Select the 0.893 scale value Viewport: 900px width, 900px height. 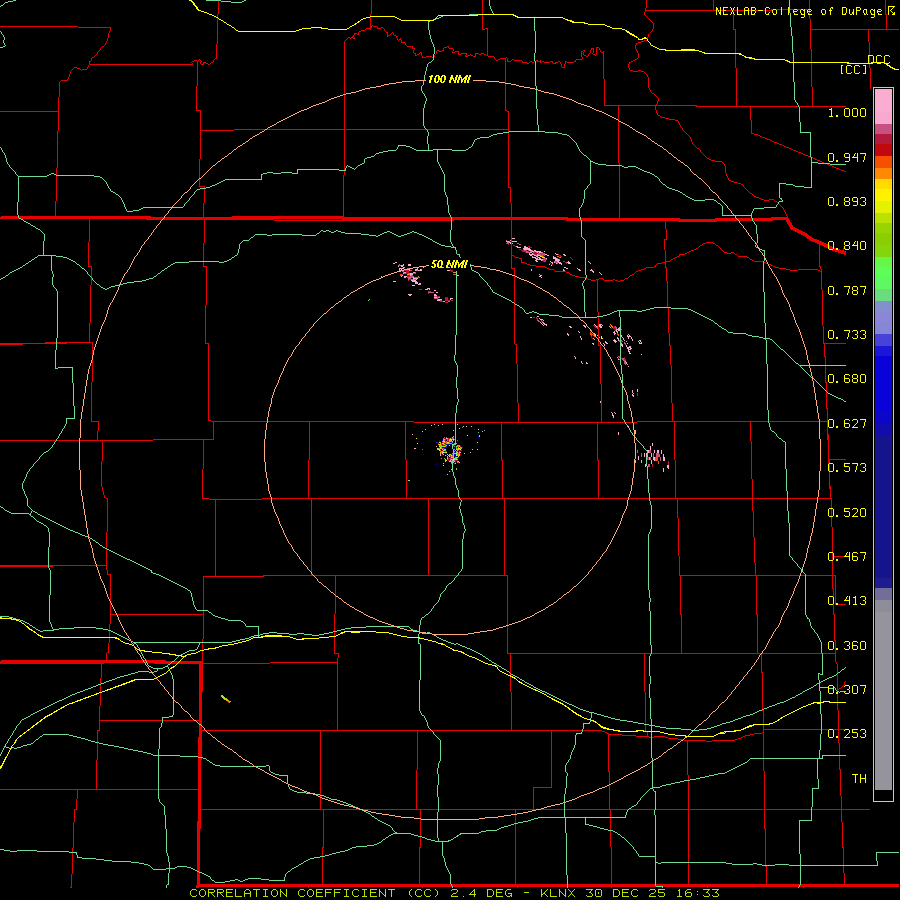tap(847, 201)
